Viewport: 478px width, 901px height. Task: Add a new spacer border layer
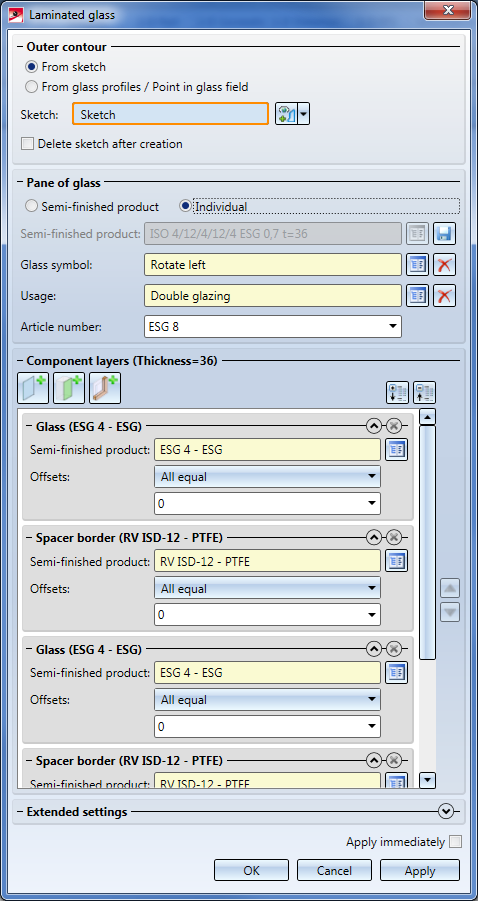tap(105, 388)
